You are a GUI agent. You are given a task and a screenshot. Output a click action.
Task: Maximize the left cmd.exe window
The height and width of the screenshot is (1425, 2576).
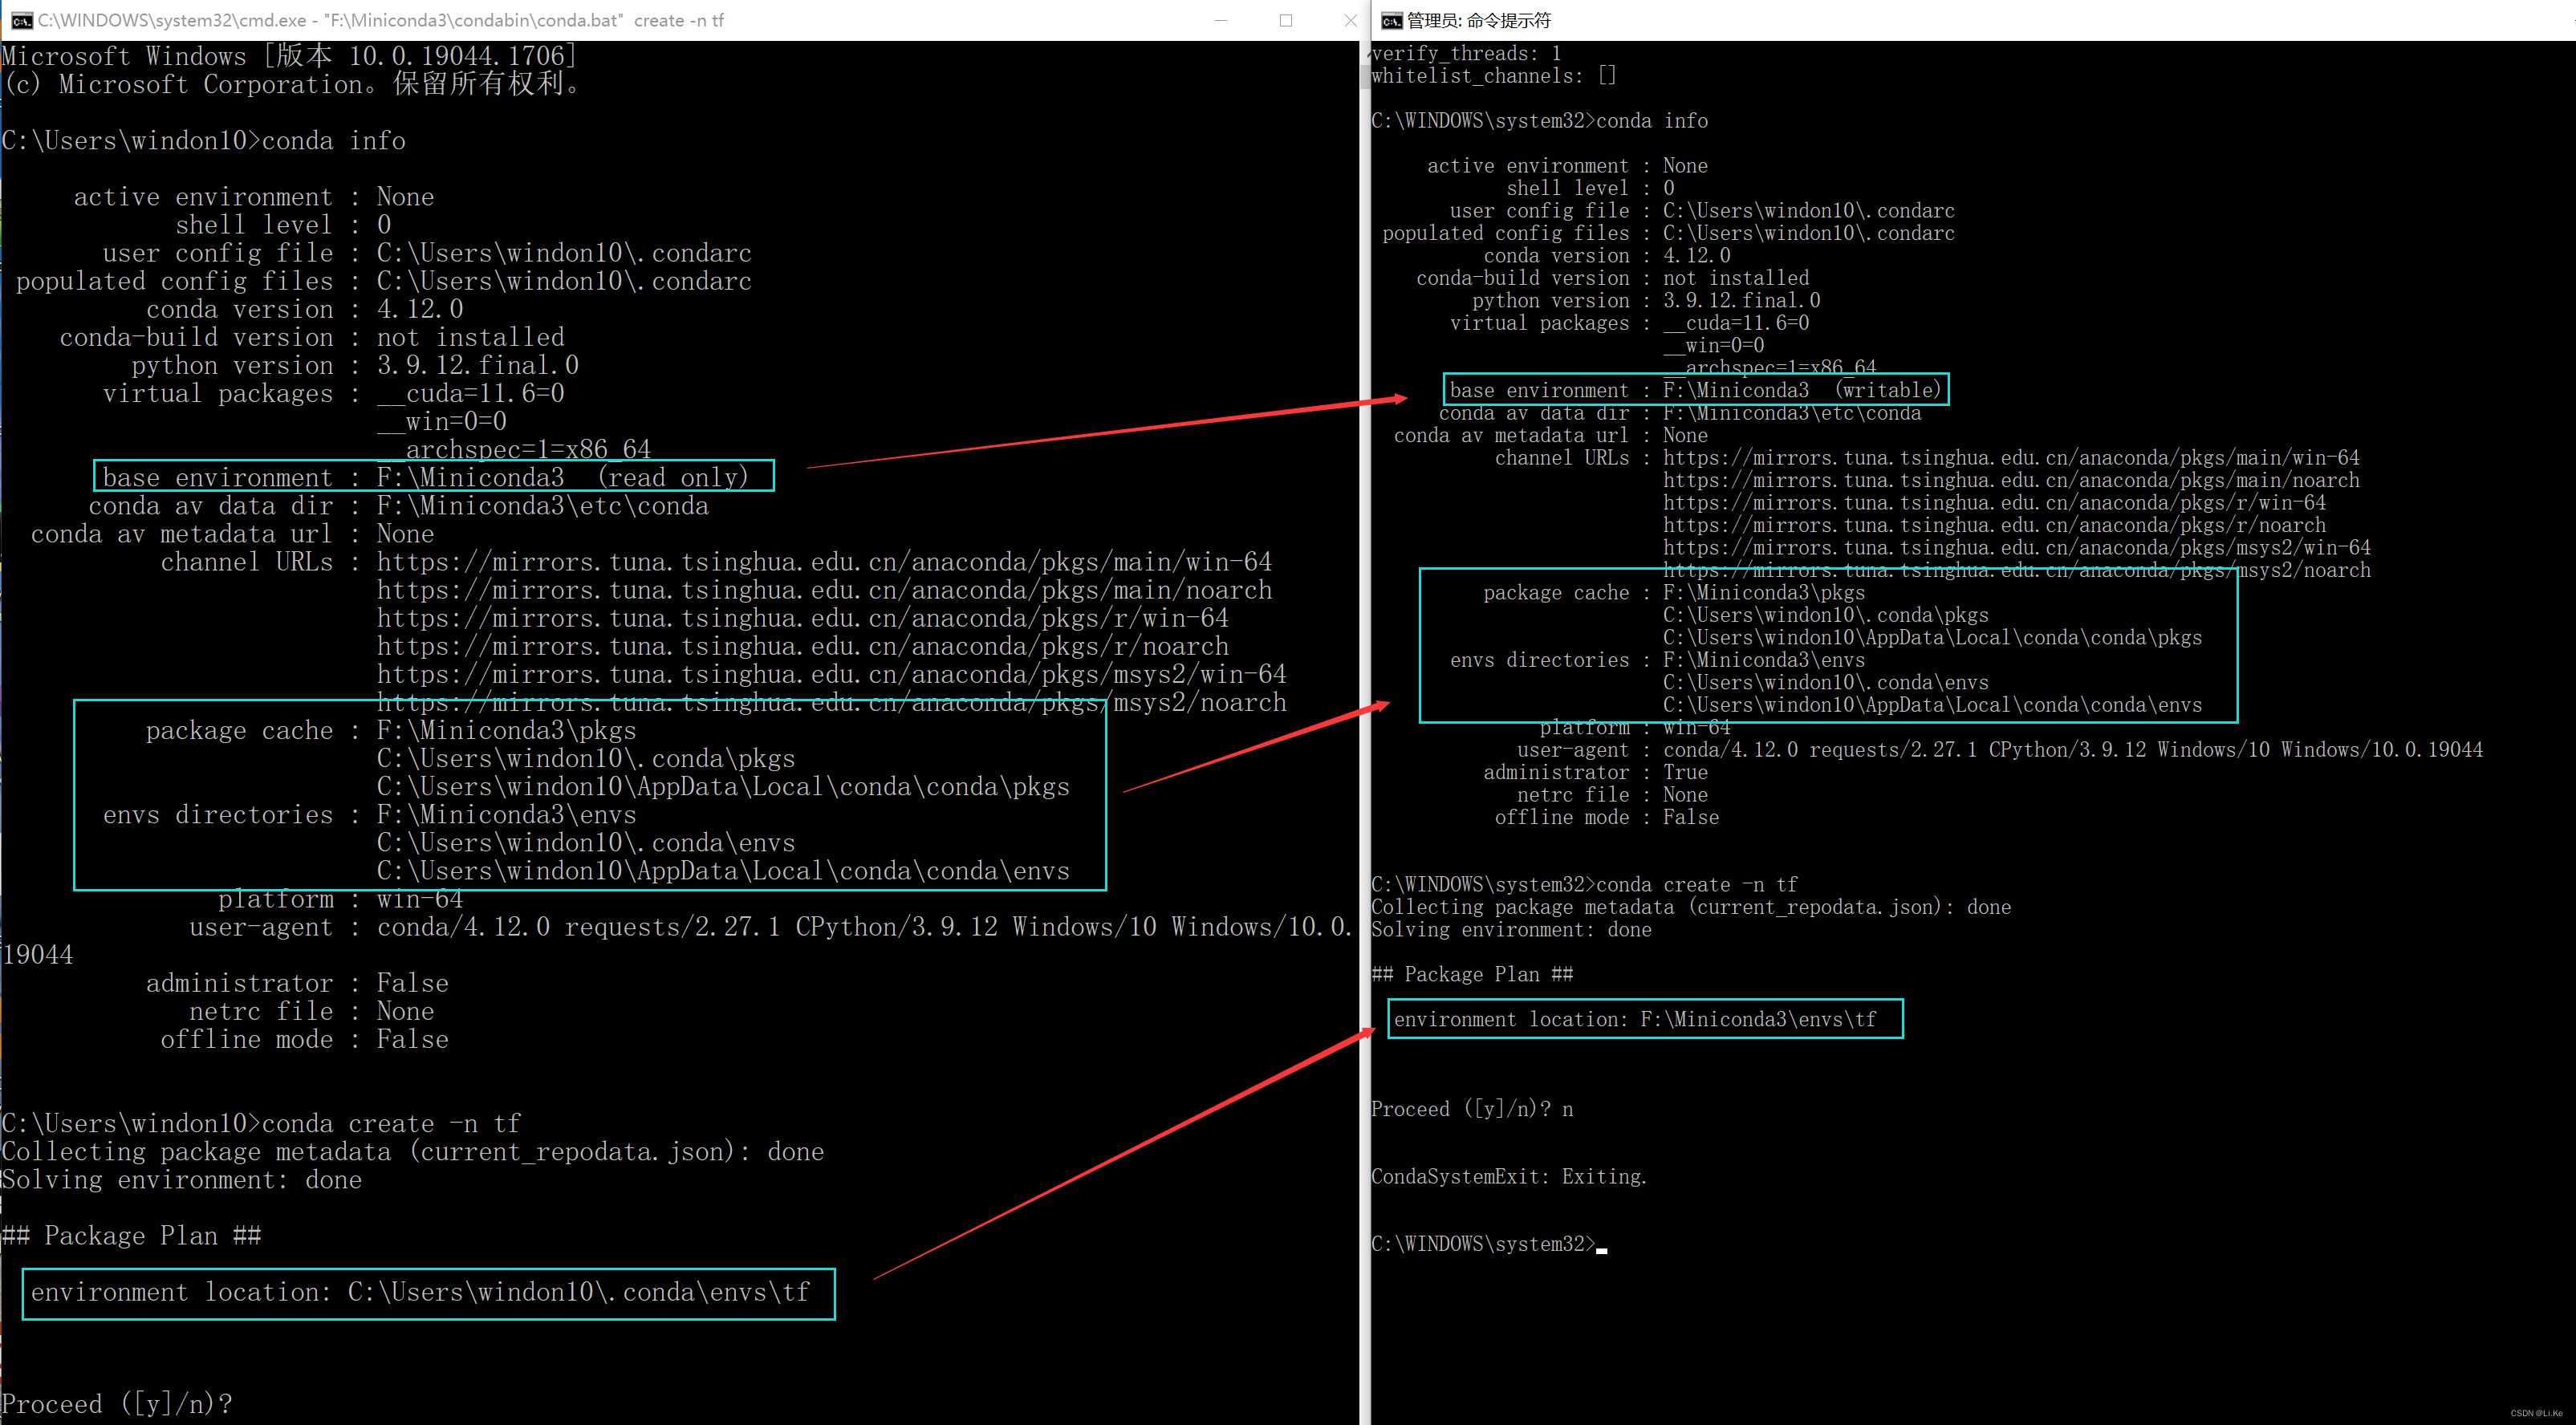(1286, 20)
